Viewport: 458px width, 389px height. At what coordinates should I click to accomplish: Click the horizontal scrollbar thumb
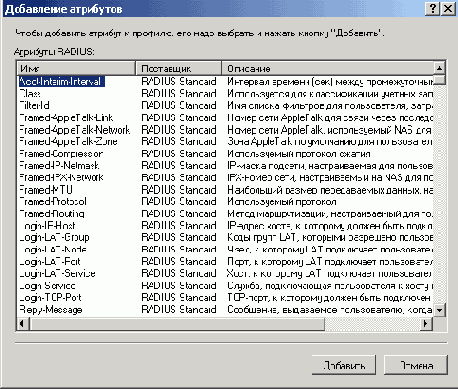177,323
